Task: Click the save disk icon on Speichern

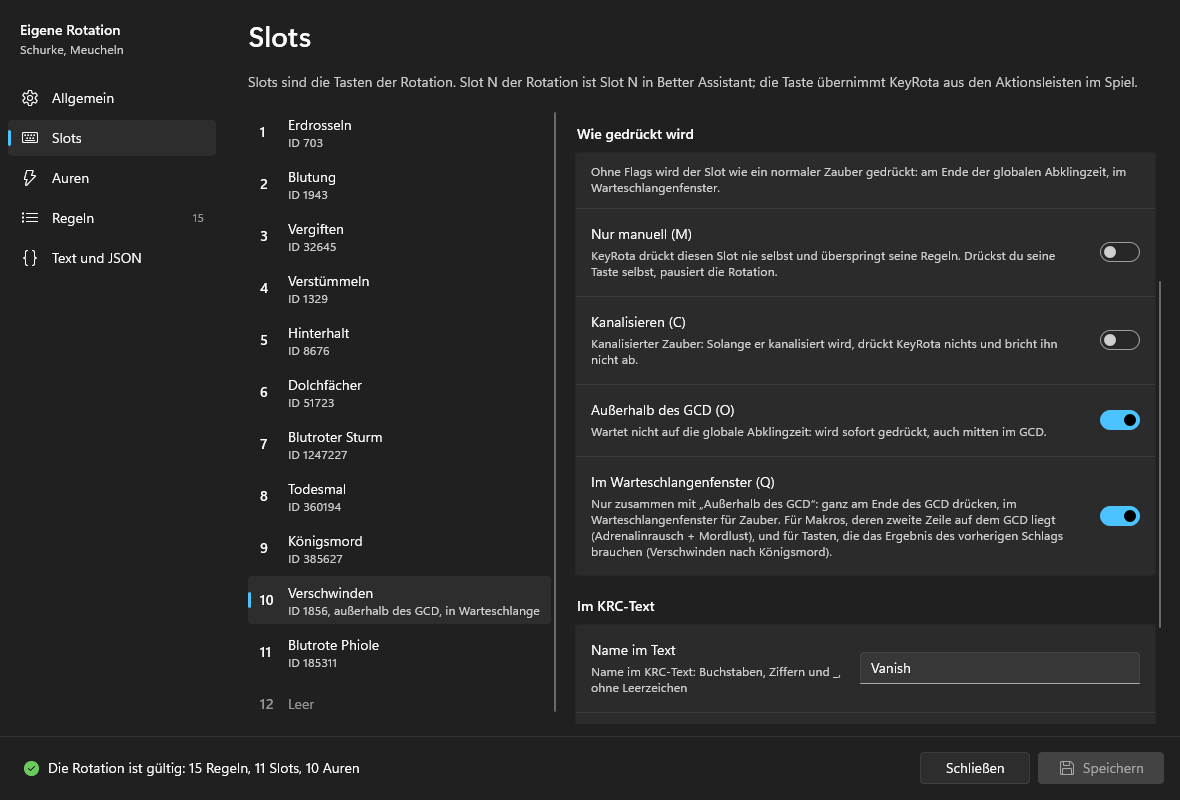Action: 1066,768
